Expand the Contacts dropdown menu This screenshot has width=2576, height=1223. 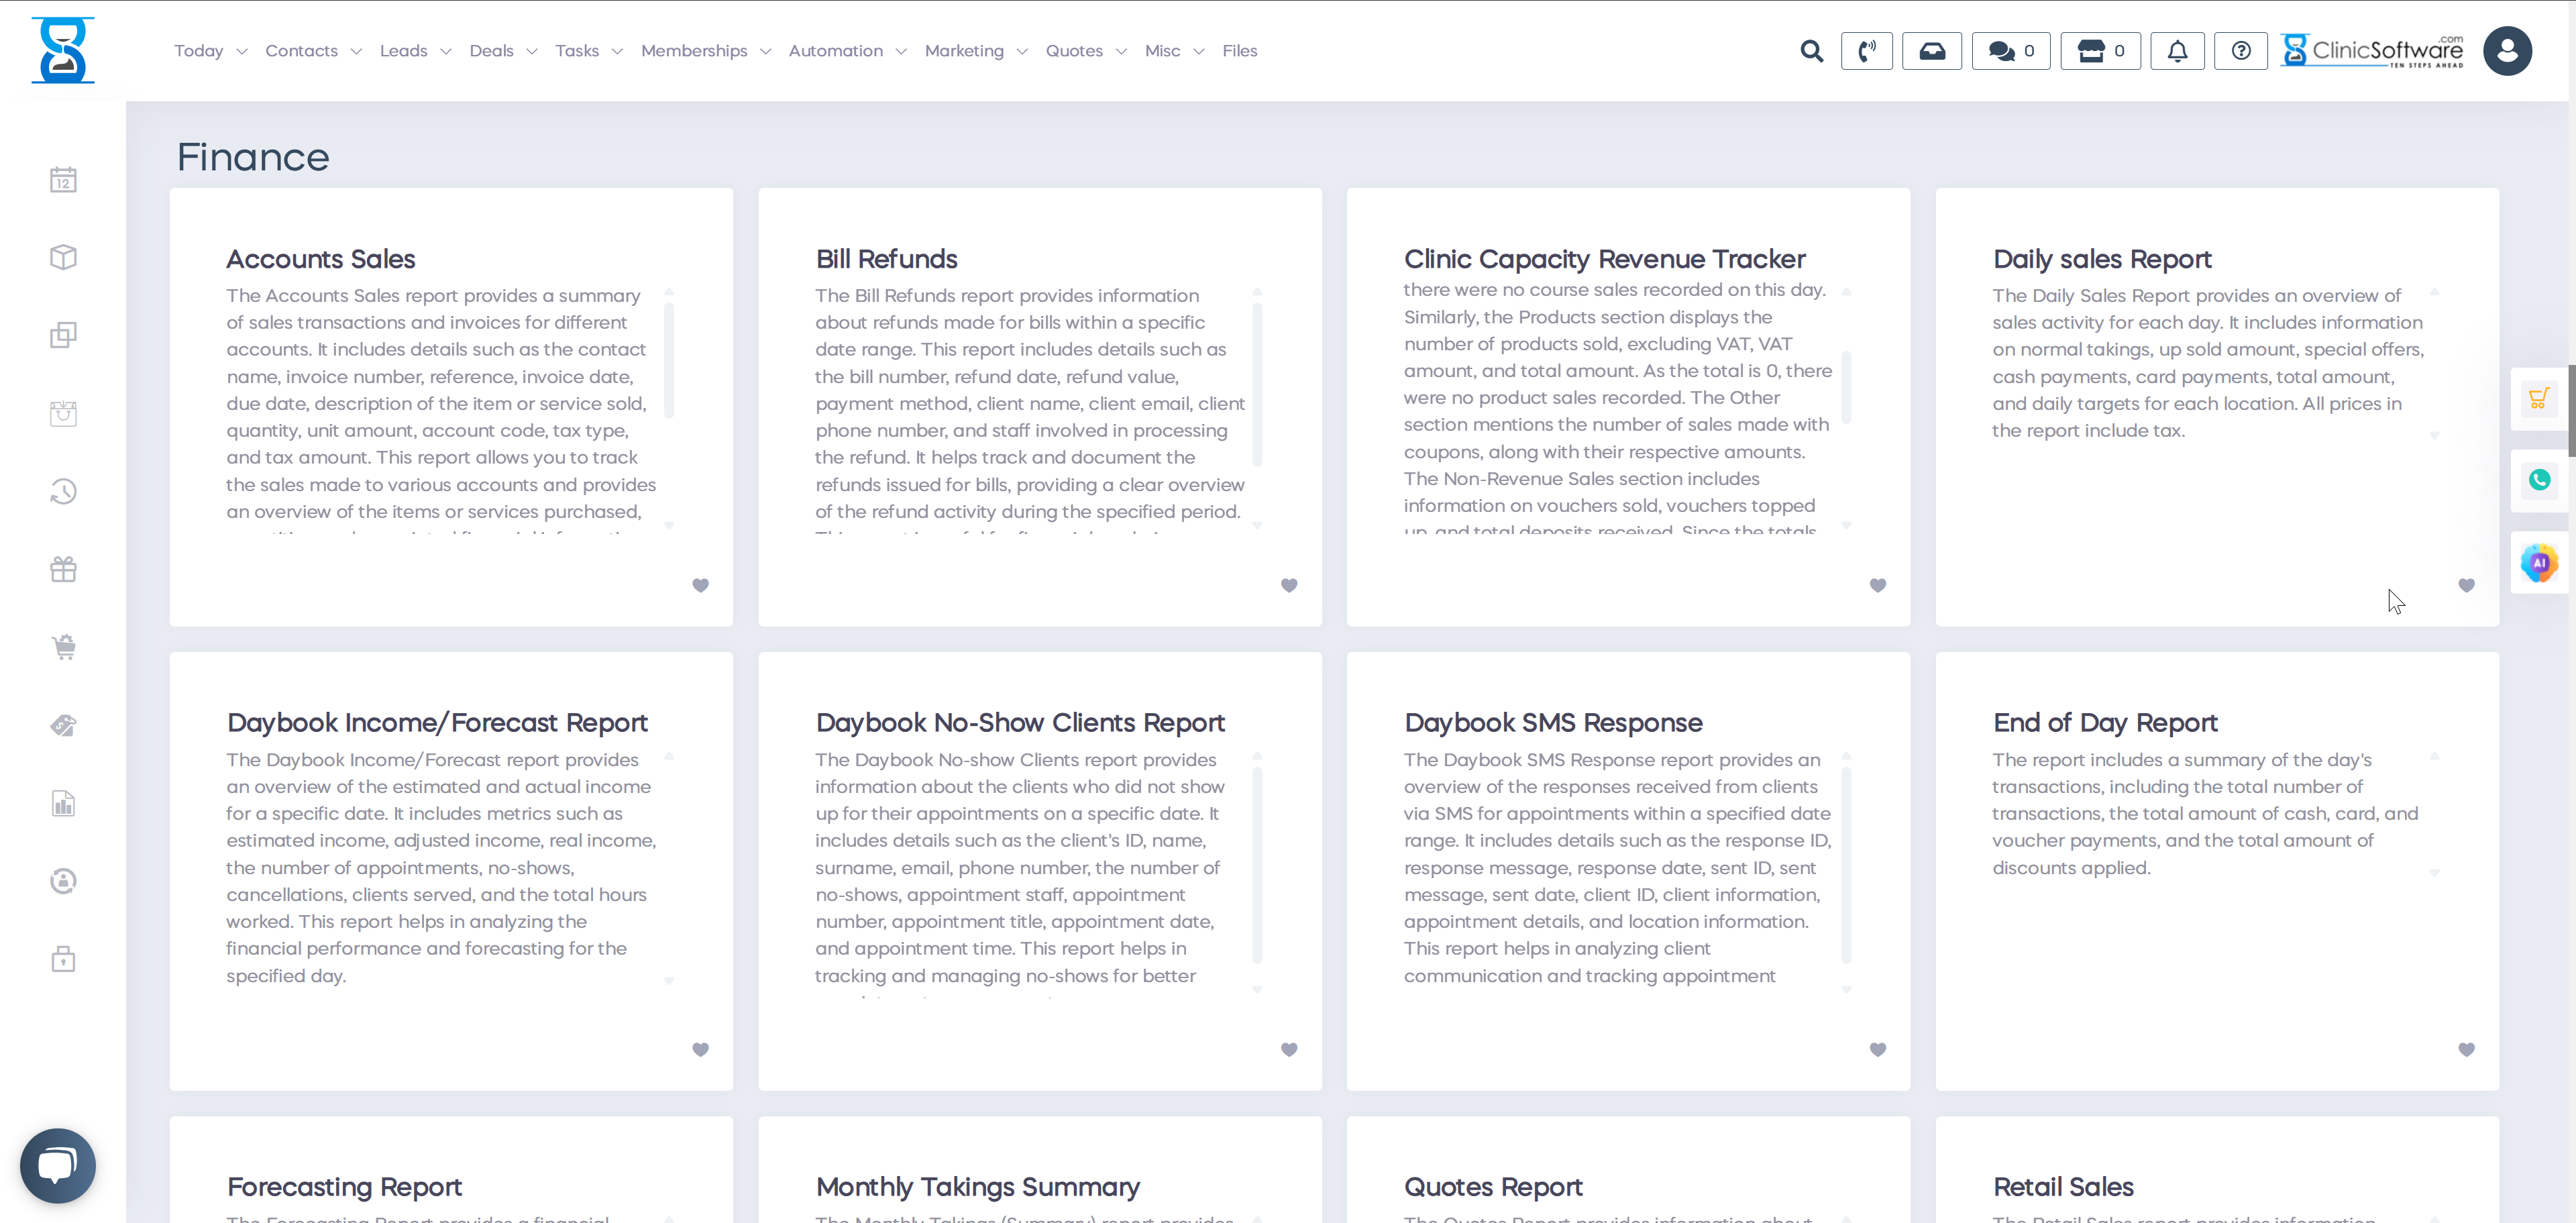pyautogui.click(x=302, y=50)
